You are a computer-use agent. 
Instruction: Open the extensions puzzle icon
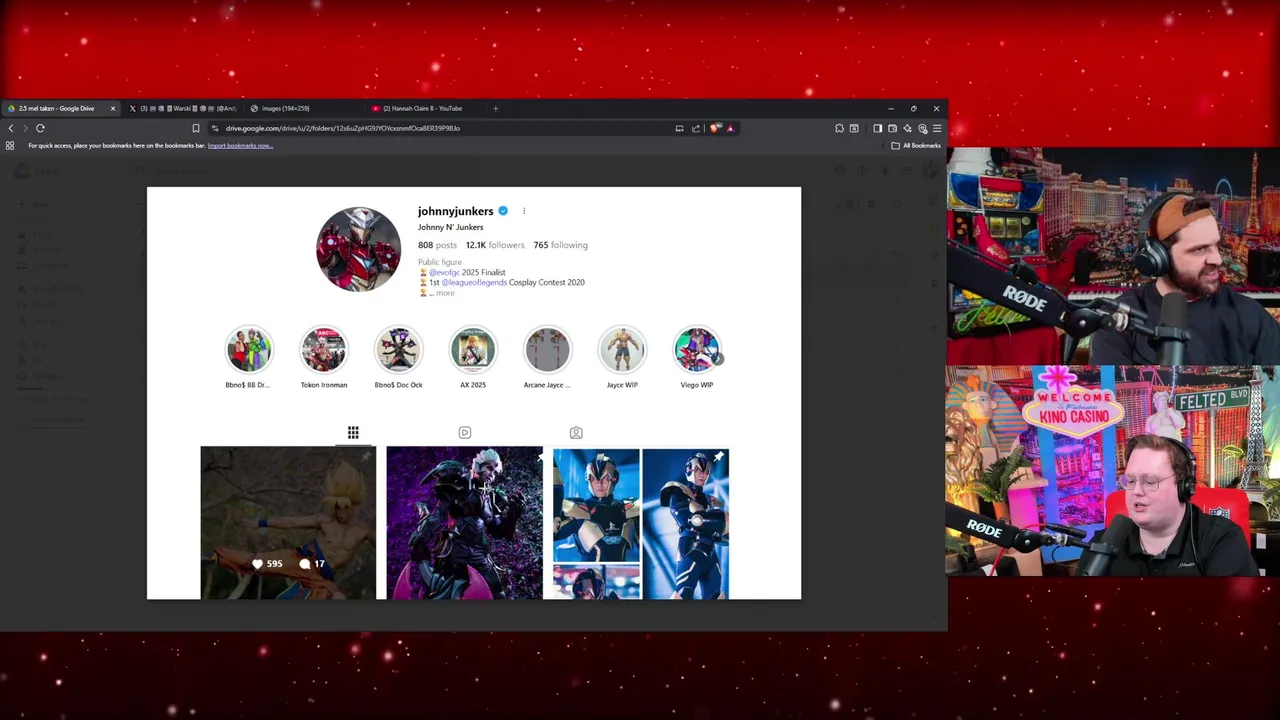pos(839,128)
